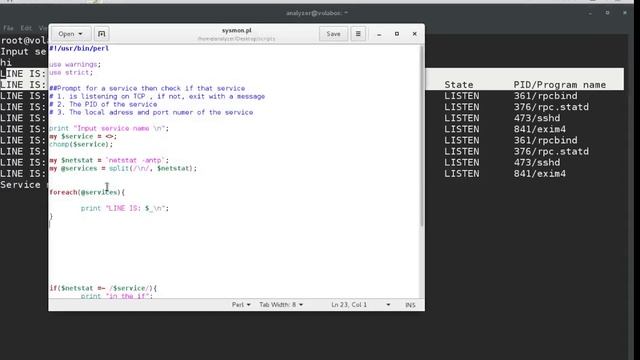Click the first '841/exim4' entry in terminal
This screenshot has width=640, height=360.
[x=540, y=129]
